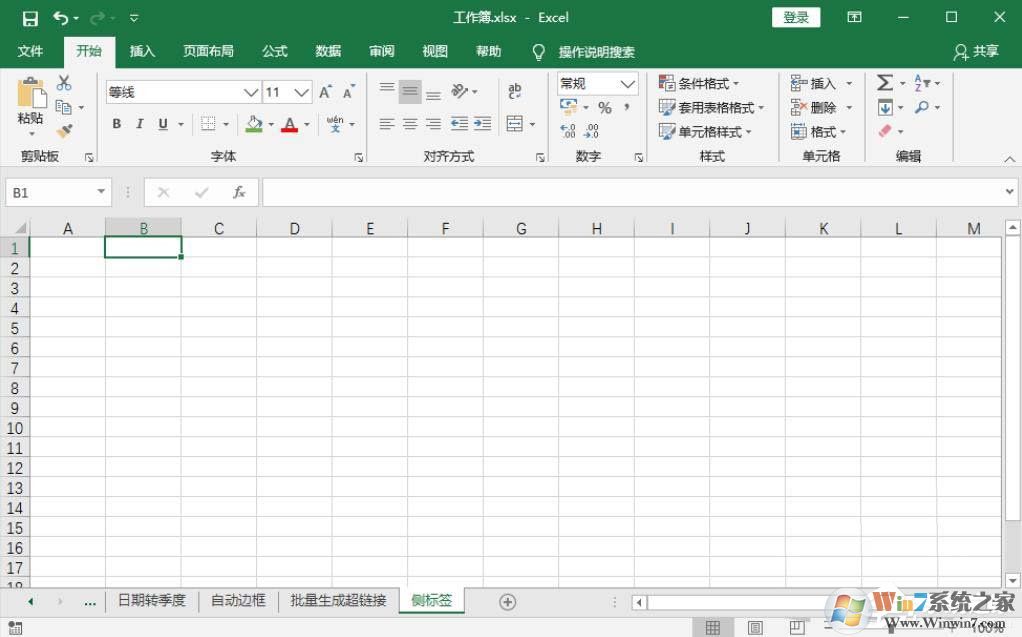Open the font size dropdown
The width and height of the screenshot is (1022, 637).
tap(300, 91)
